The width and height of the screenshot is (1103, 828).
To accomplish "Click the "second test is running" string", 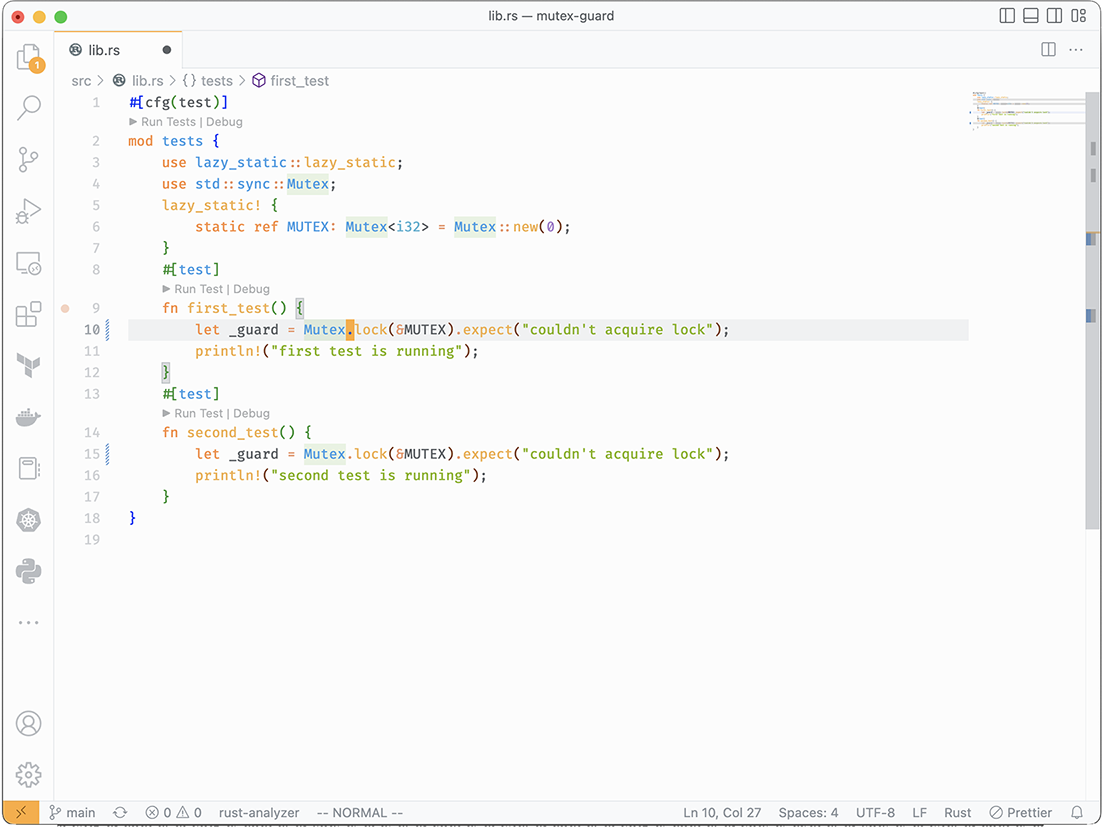I will [x=371, y=476].
